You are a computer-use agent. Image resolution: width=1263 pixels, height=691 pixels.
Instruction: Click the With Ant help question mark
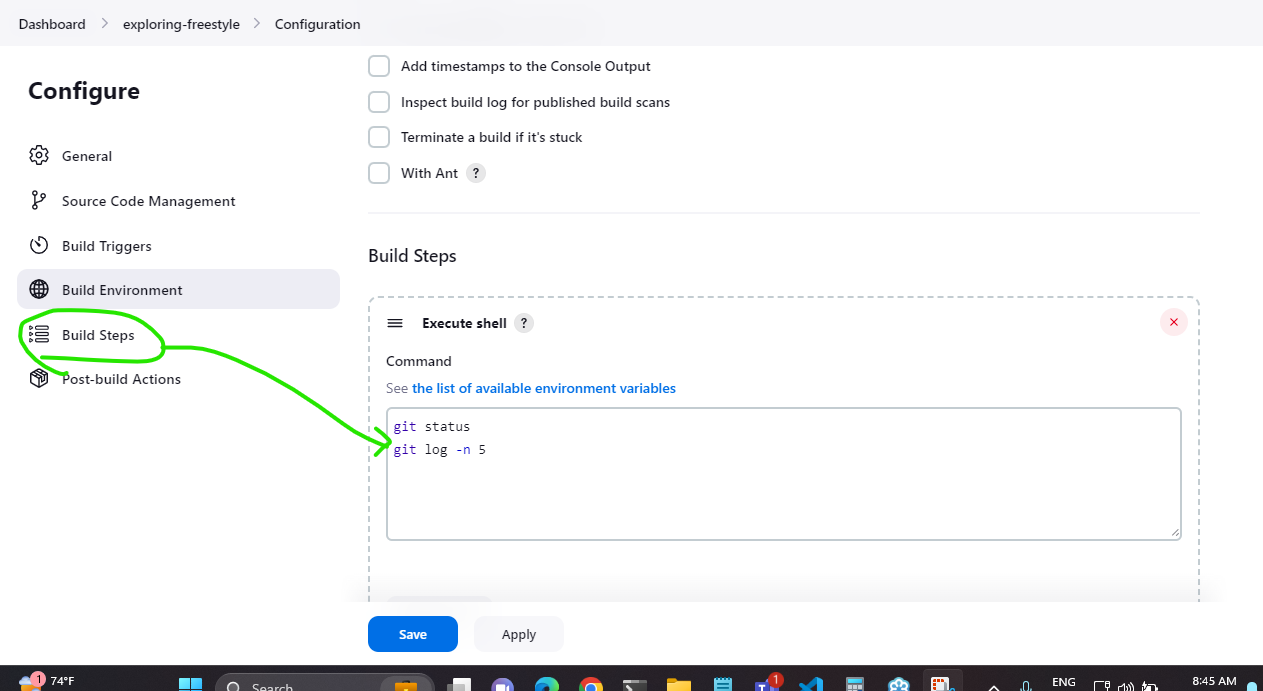[475, 173]
